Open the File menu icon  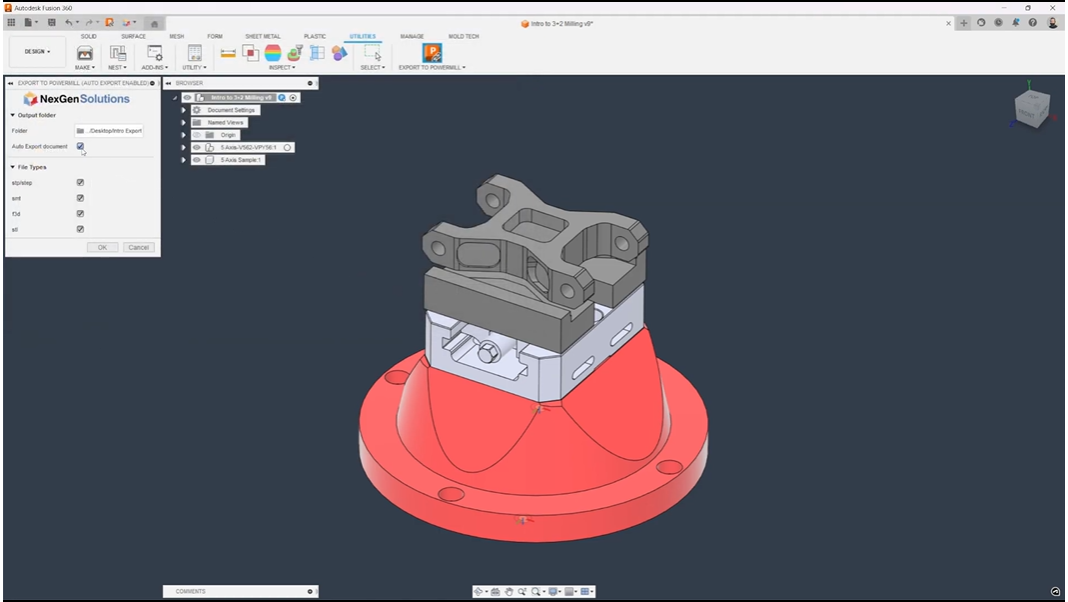[28, 22]
